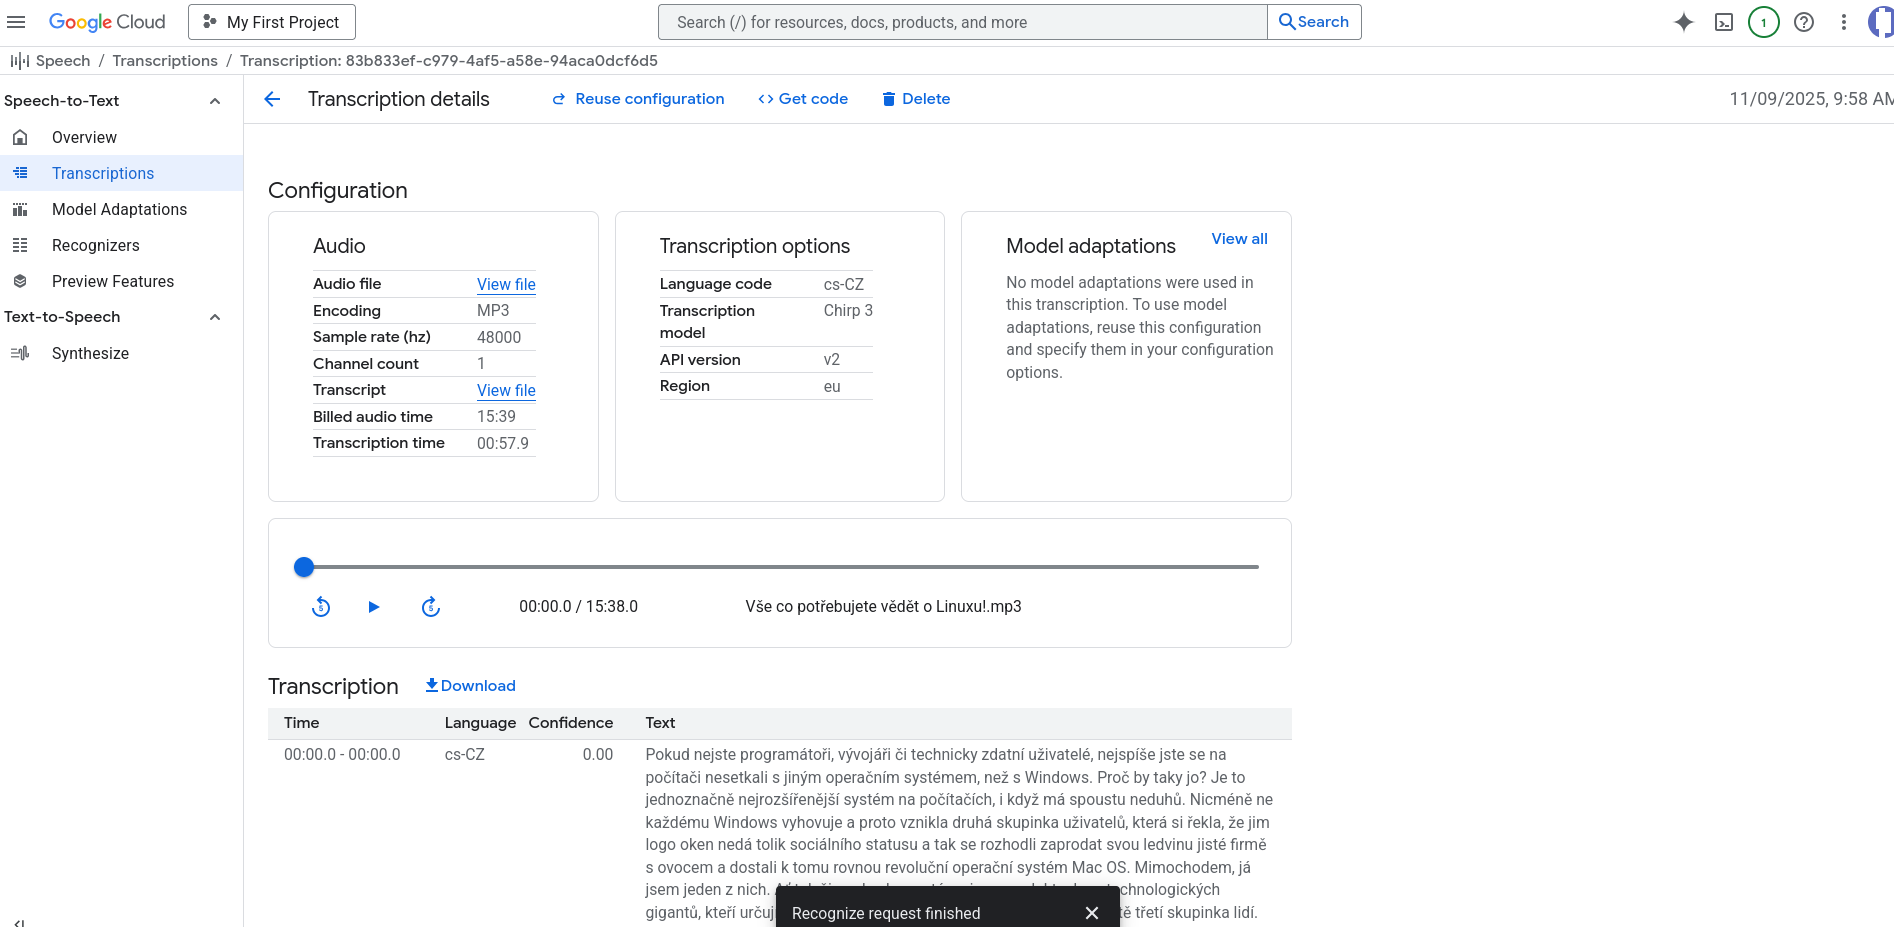Click Reuse configuration
The image size is (1894, 927).
638,99
